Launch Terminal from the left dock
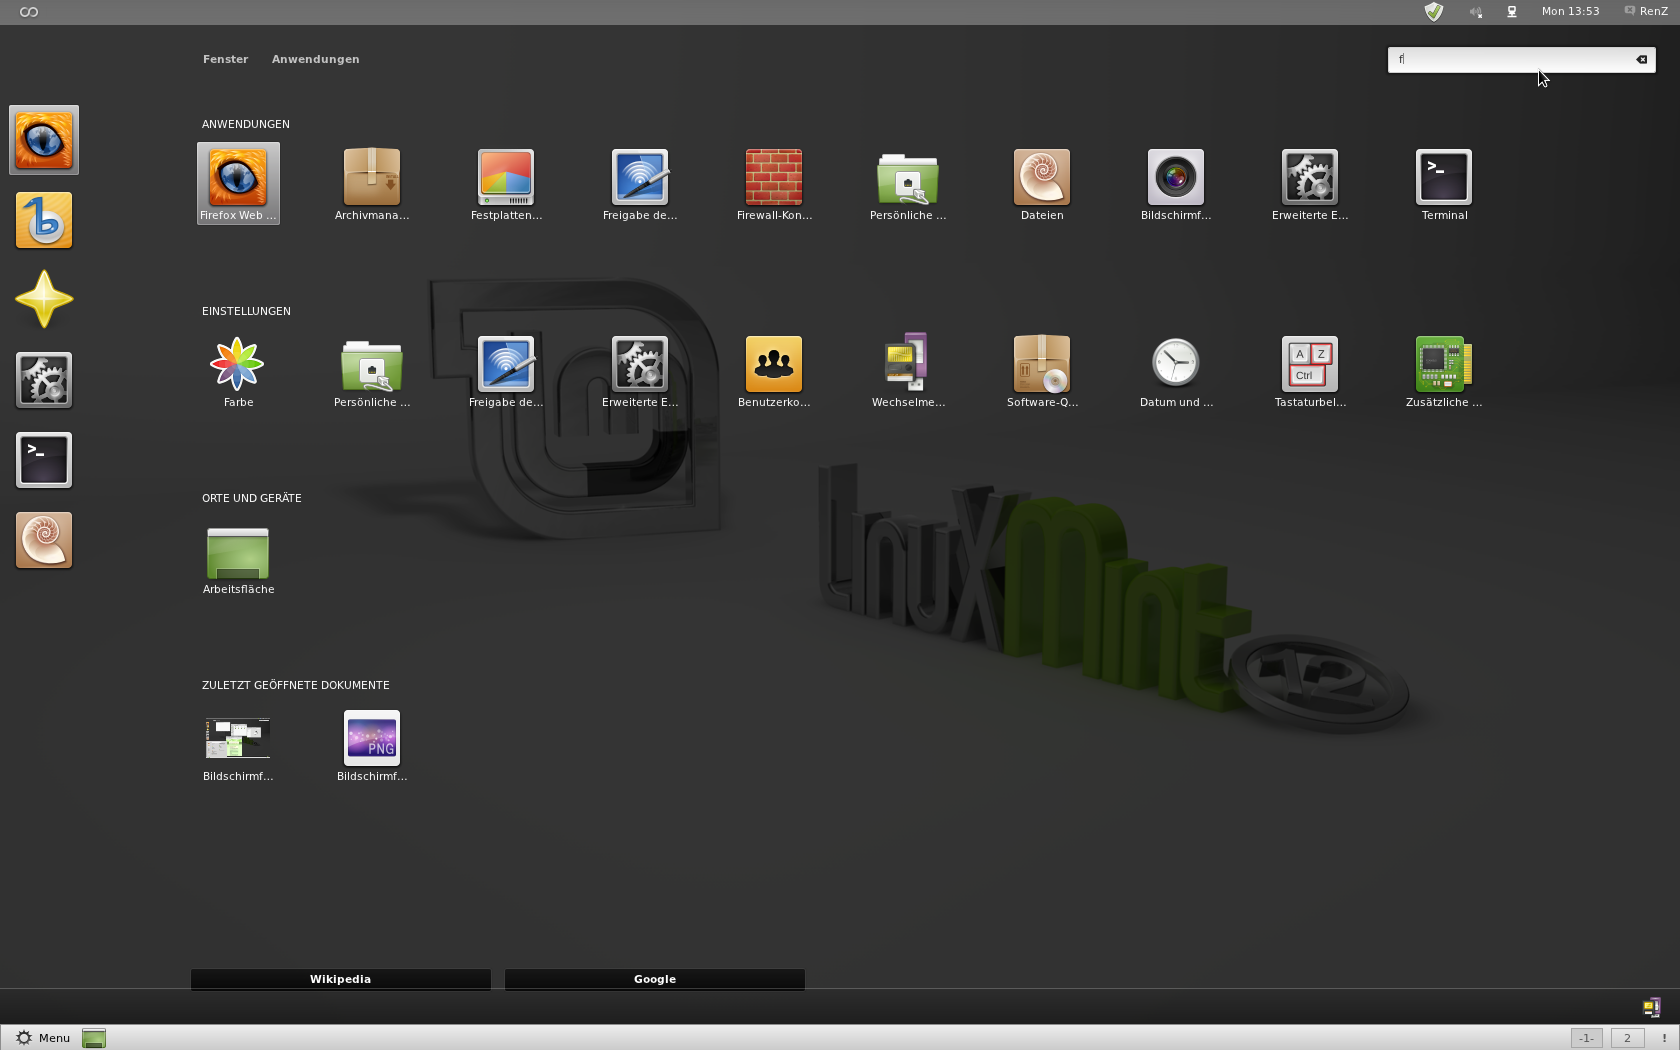The image size is (1680, 1050). 44,460
